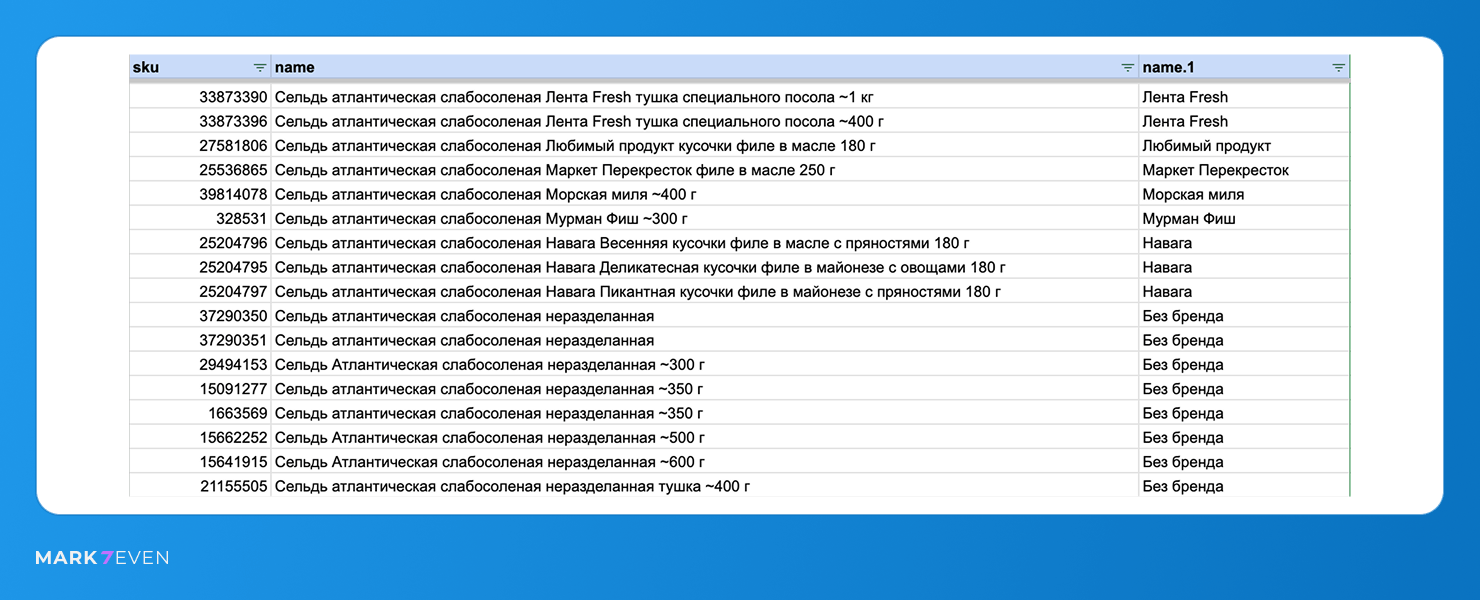1480x600 pixels.
Task: Click 'Без бренда' in row 15662252
Action: [1245, 438]
